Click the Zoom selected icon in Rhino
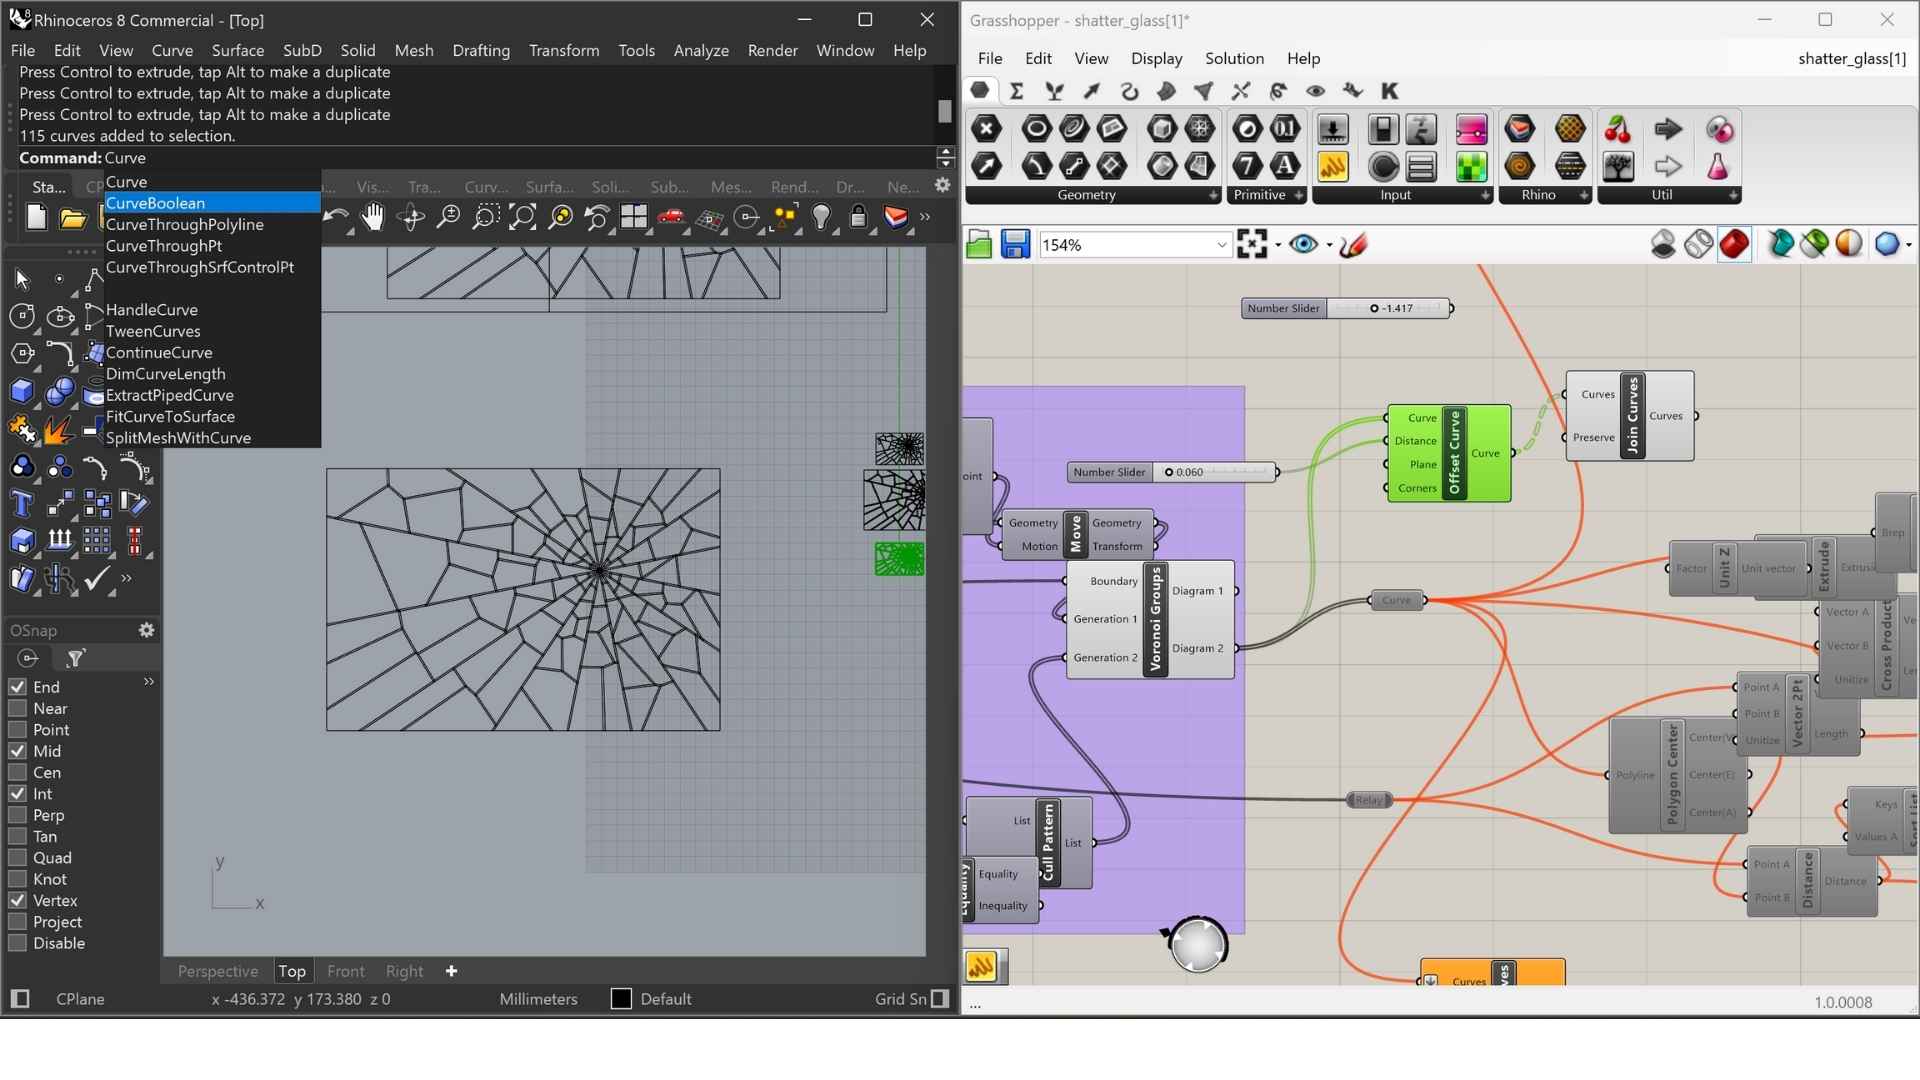 tap(560, 217)
